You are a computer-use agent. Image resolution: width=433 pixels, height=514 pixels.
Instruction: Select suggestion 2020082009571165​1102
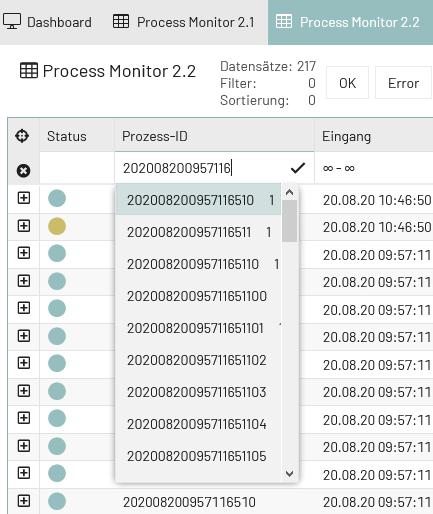click(x=198, y=360)
